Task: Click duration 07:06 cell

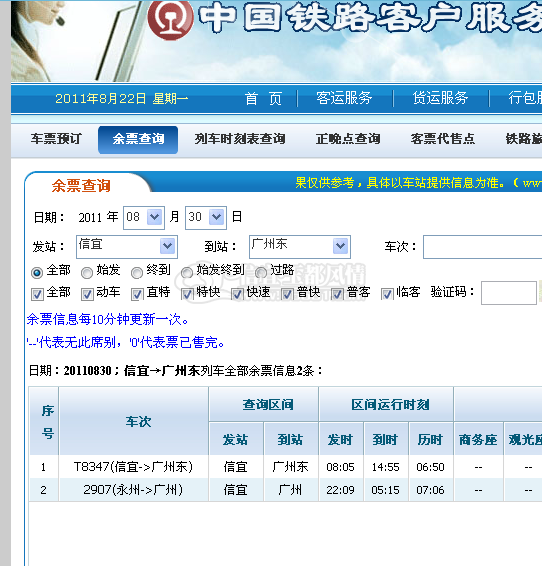Action: [430, 490]
